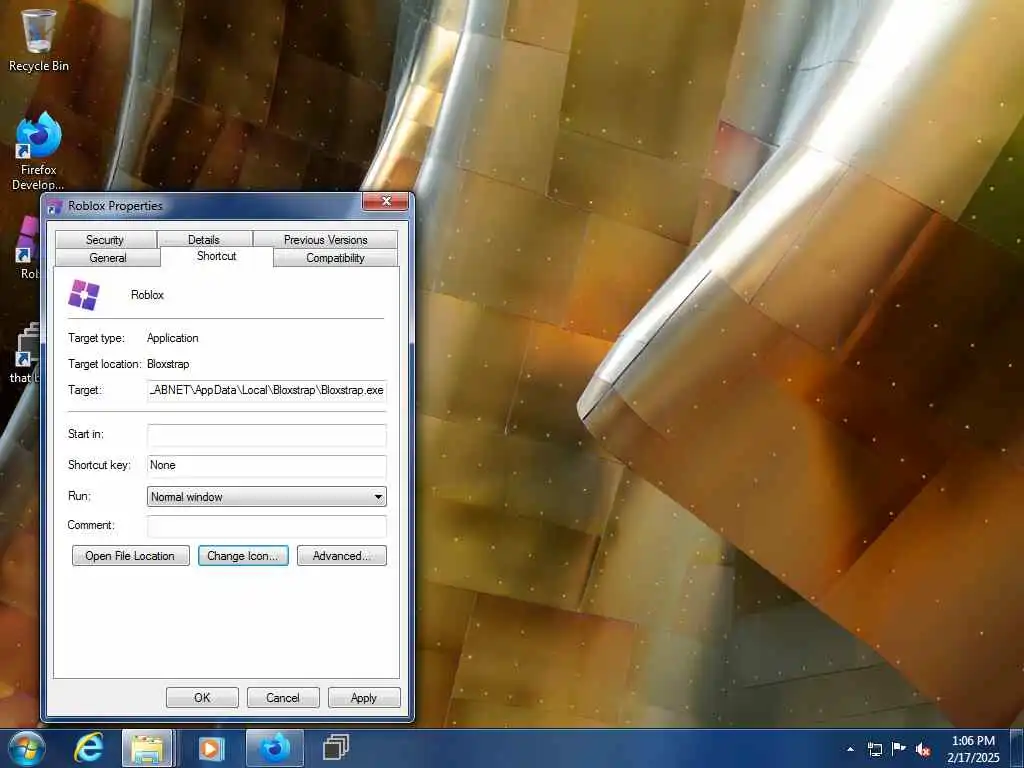
Task: Open the clock showing 1:06 PM
Action: (973, 749)
